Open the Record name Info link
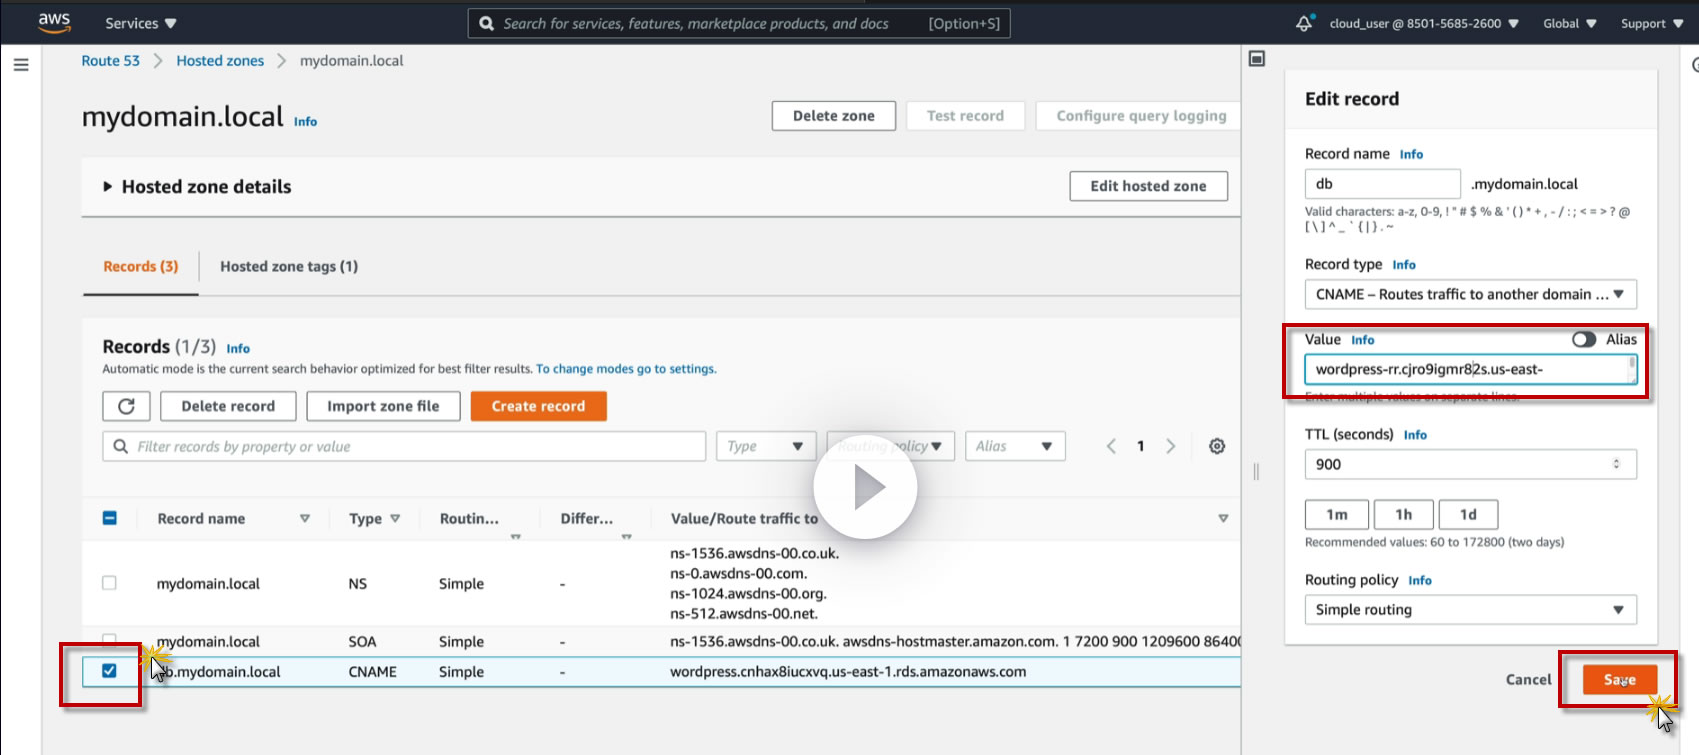Image resolution: width=1699 pixels, height=755 pixels. [x=1411, y=154]
